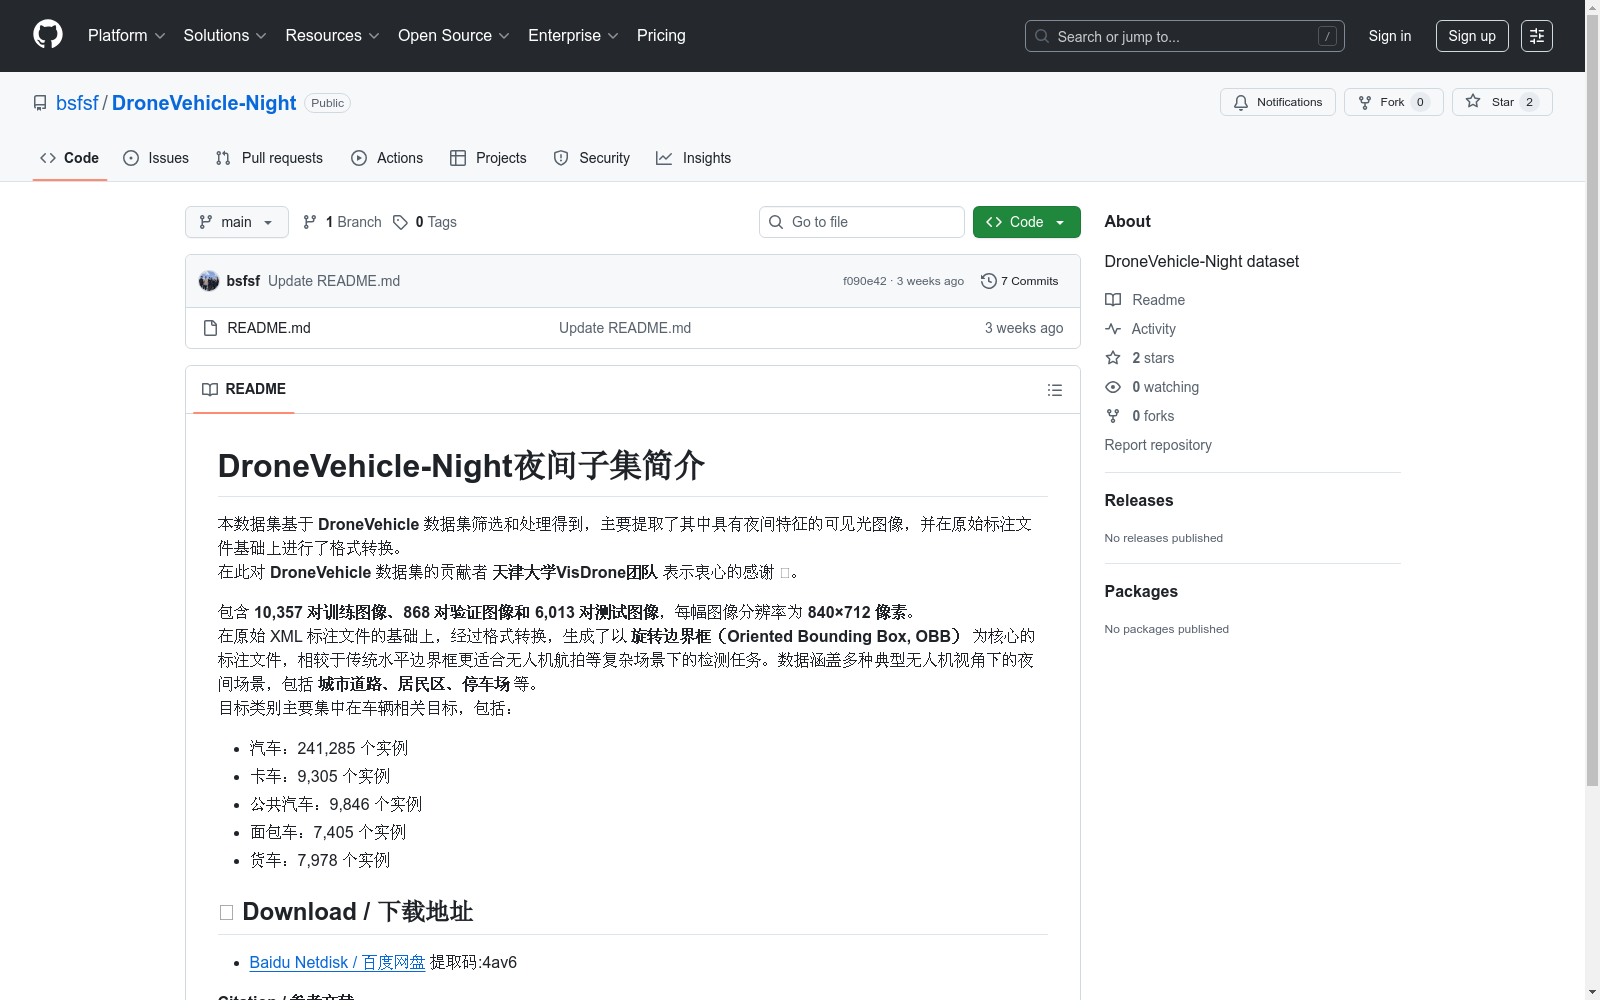Click the Sign in link
The width and height of the screenshot is (1600, 1000).
[1390, 36]
